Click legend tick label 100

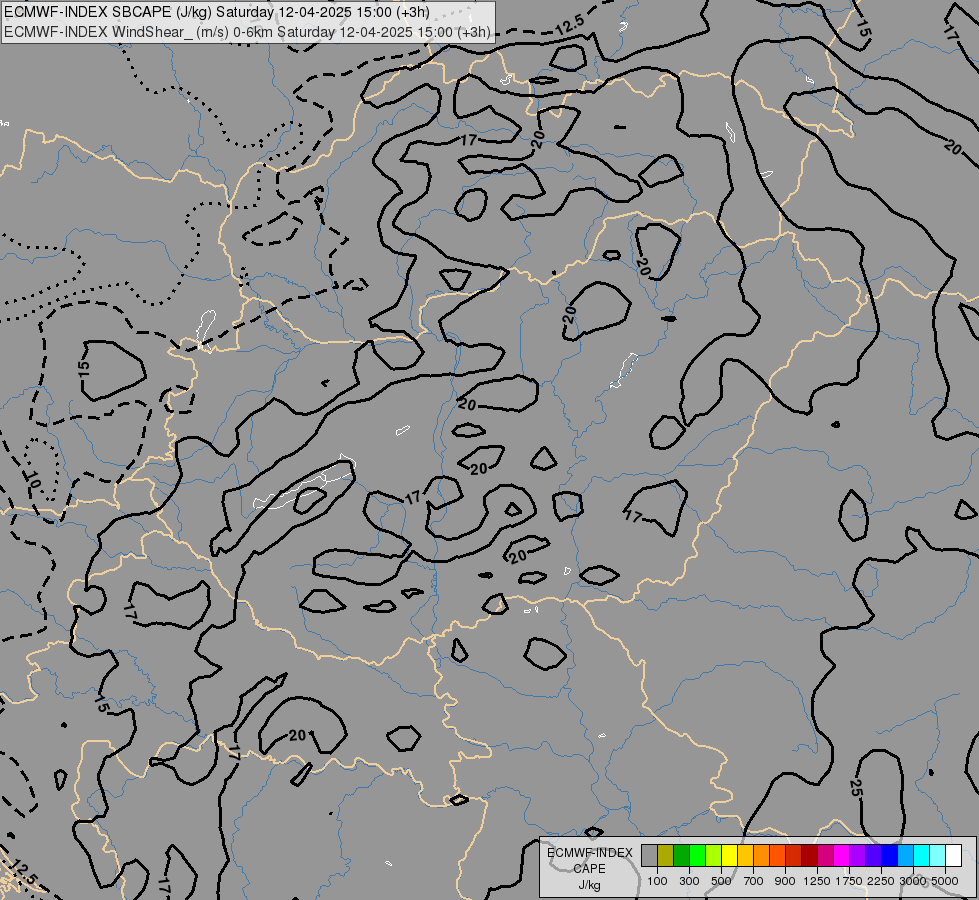657,881
